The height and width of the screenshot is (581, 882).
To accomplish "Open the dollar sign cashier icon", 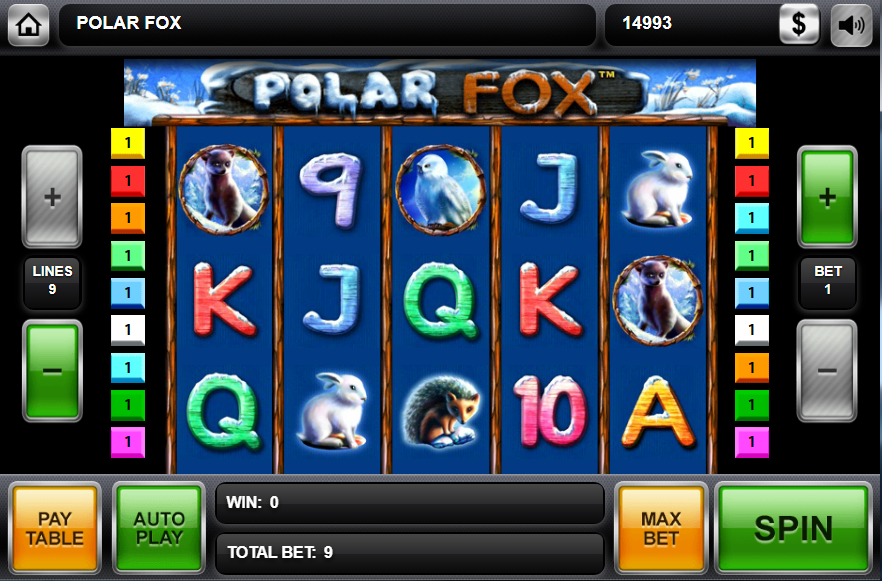I will click(799, 24).
